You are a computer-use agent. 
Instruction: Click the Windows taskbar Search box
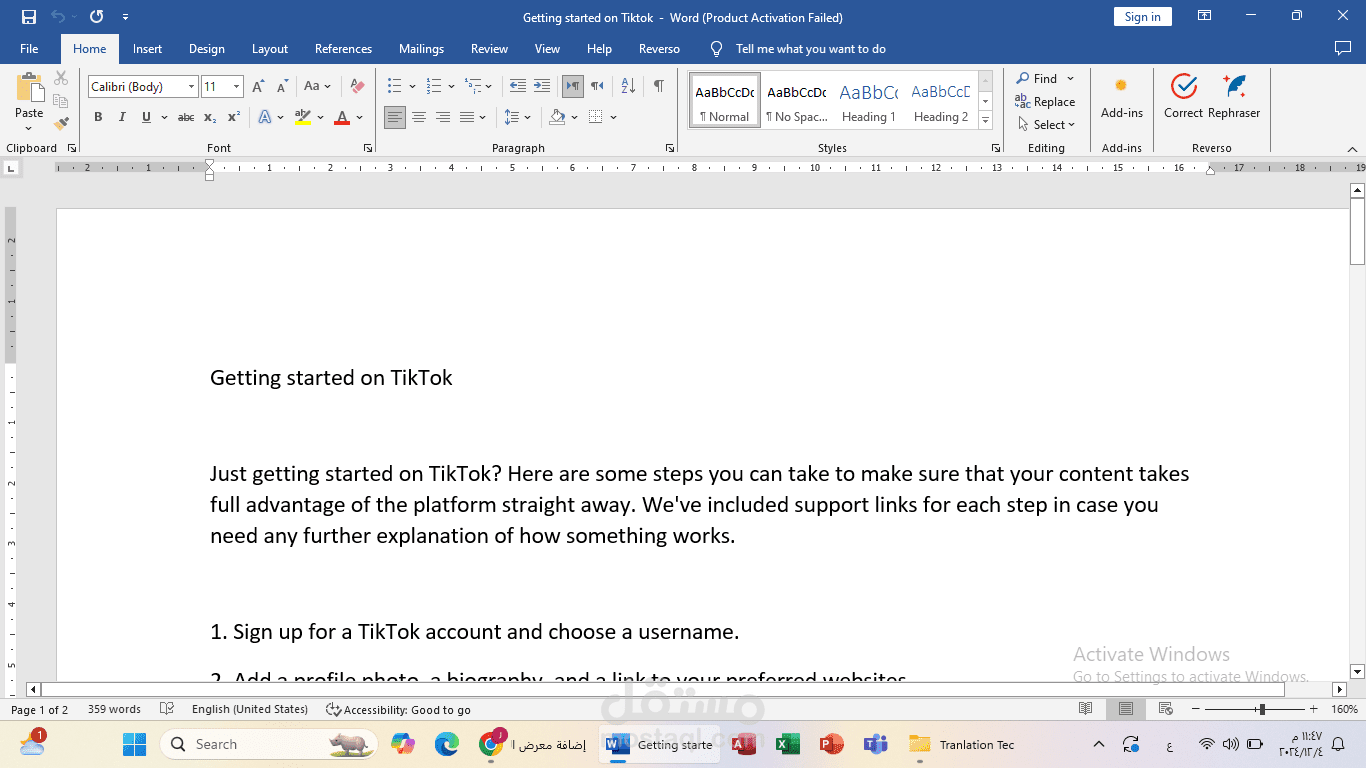(x=269, y=744)
